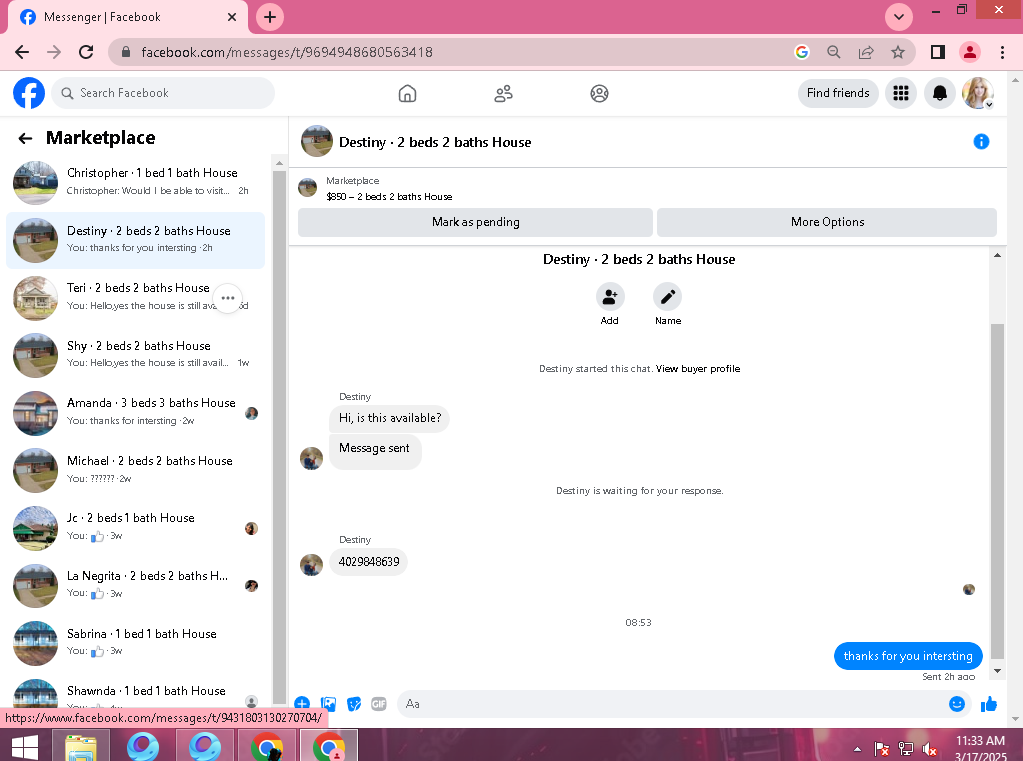
Task: Follow the View buyer profile link
Action: (x=697, y=369)
